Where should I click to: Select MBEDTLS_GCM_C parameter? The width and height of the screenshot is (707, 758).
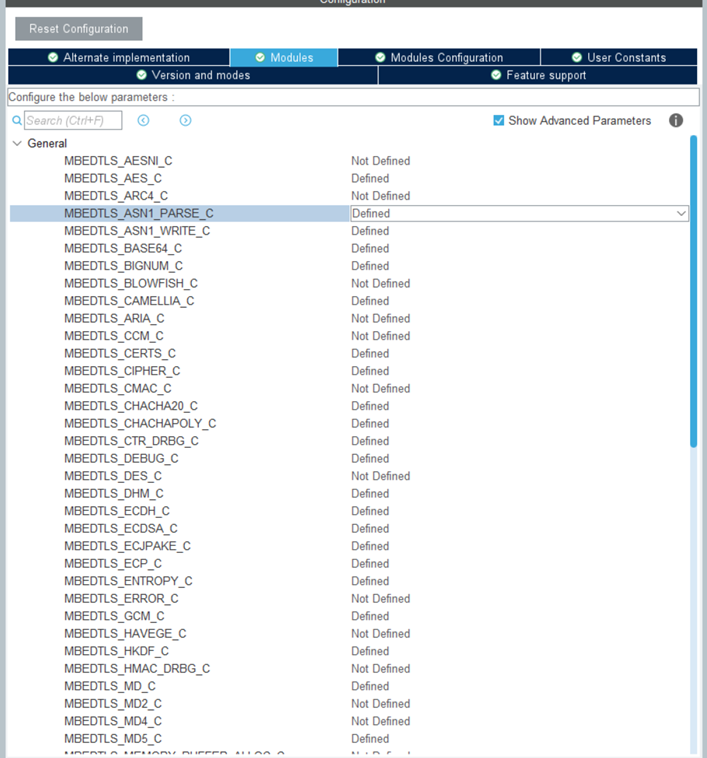pyautogui.click(x=115, y=616)
